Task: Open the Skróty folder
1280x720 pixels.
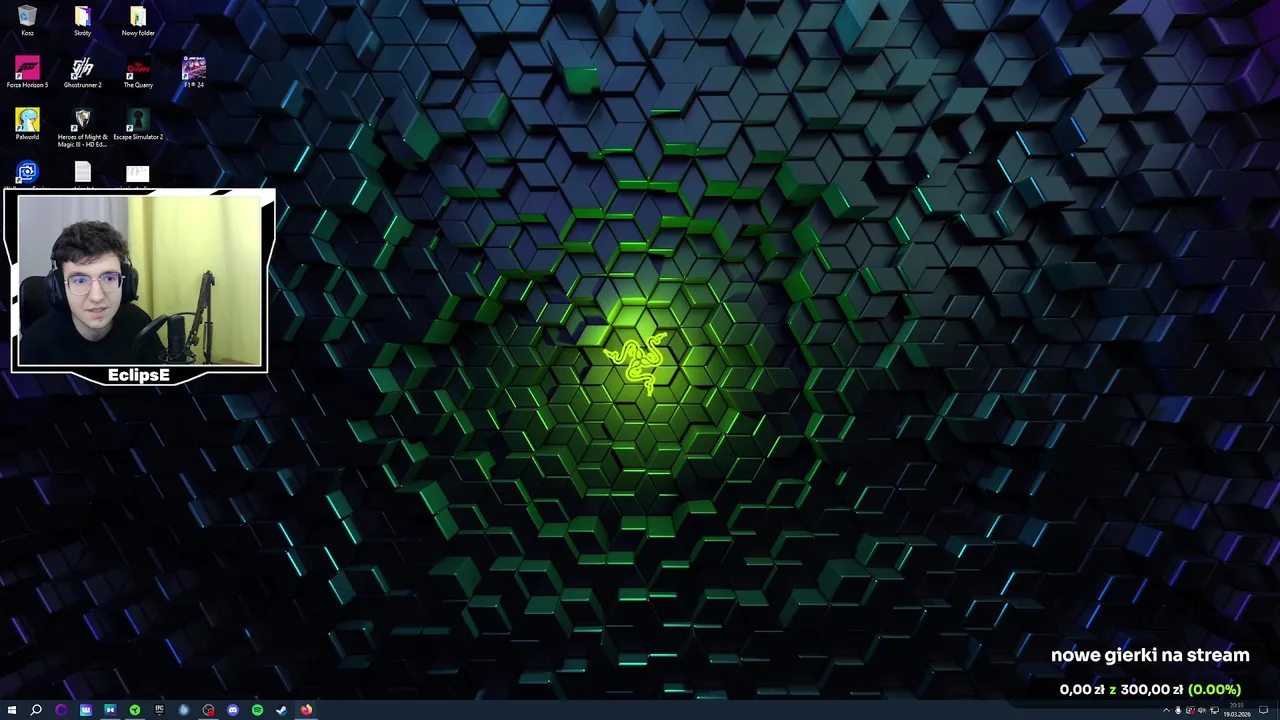Action: pos(82,21)
